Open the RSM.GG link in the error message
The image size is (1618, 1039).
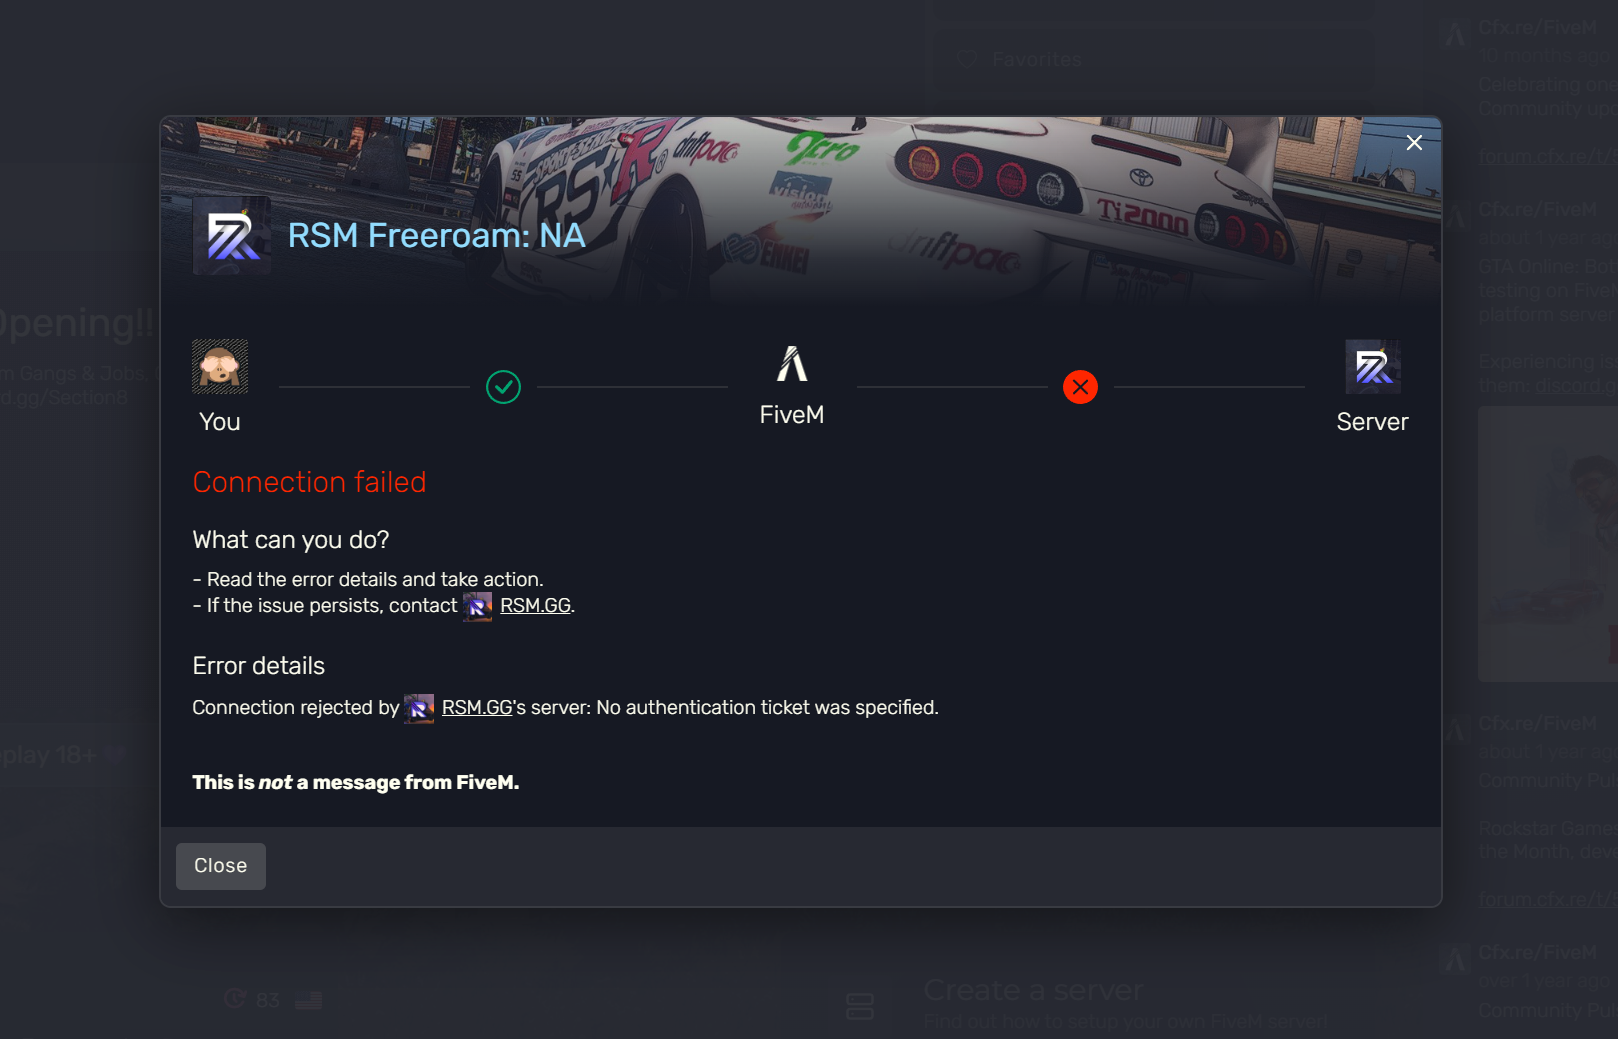477,708
